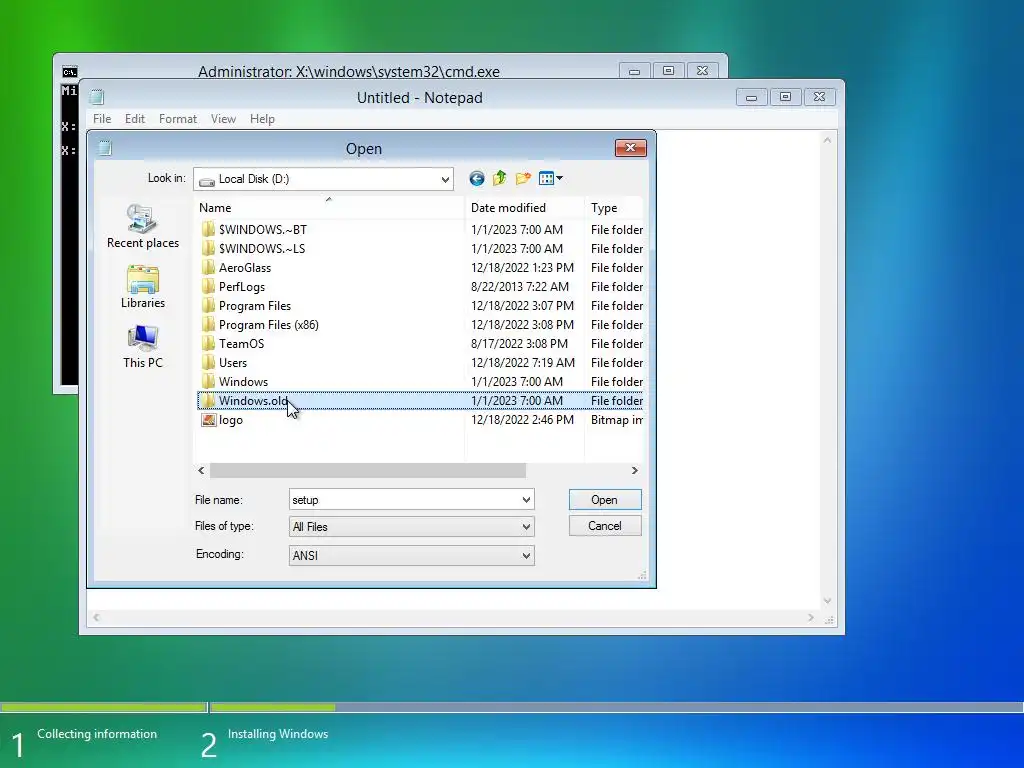Create a new folder in Local Disk D
Screen dimensions: 1024x768
(522, 178)
